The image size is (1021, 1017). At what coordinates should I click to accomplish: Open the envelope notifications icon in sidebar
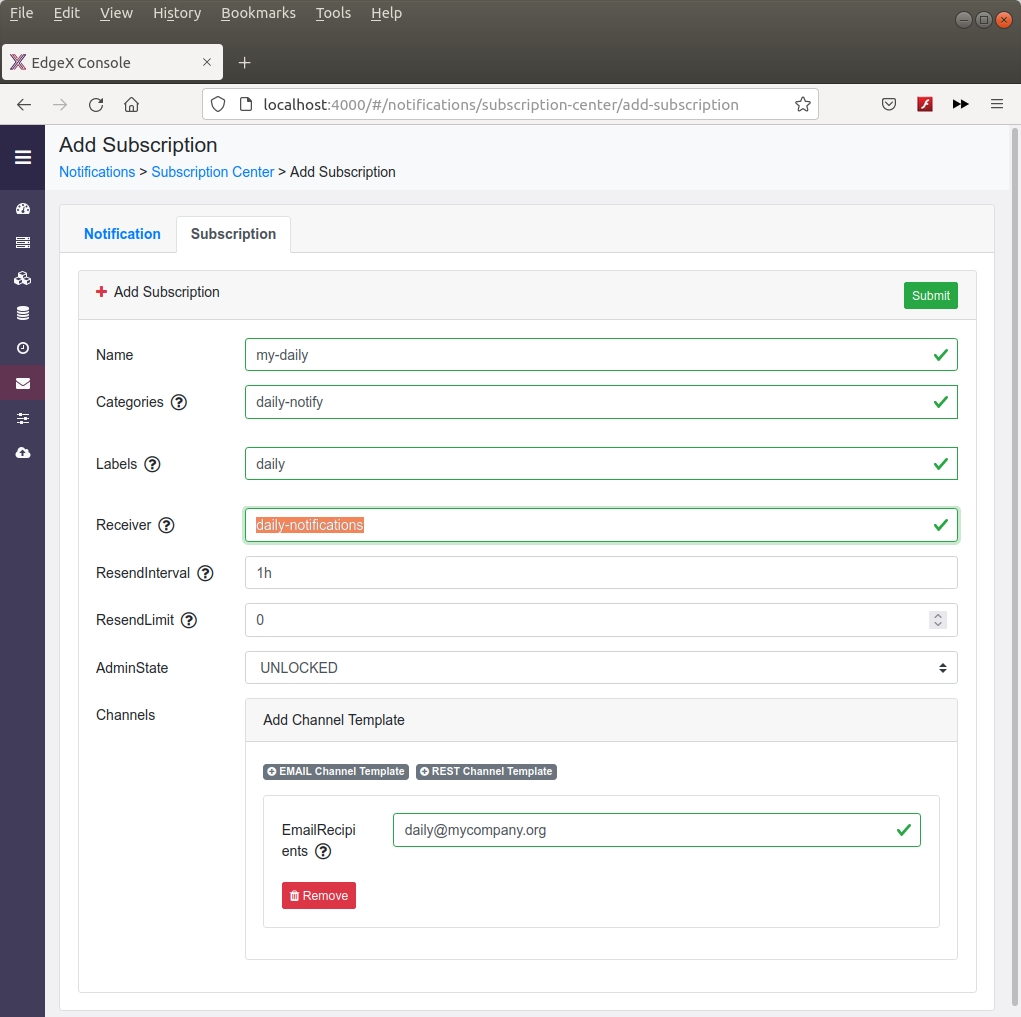23,383
